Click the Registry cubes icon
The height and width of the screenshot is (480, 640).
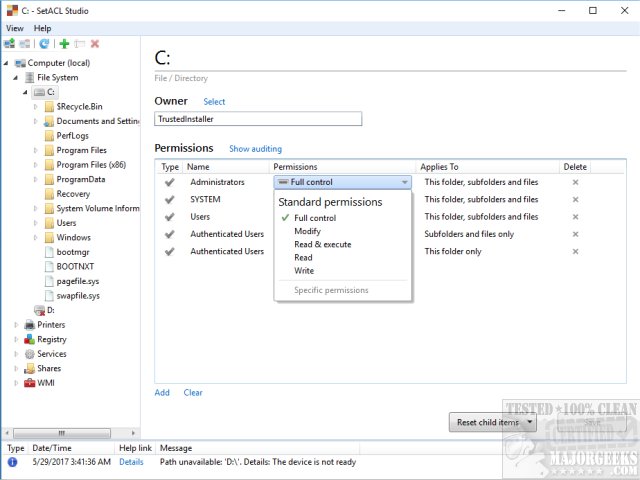click(29, 340)
